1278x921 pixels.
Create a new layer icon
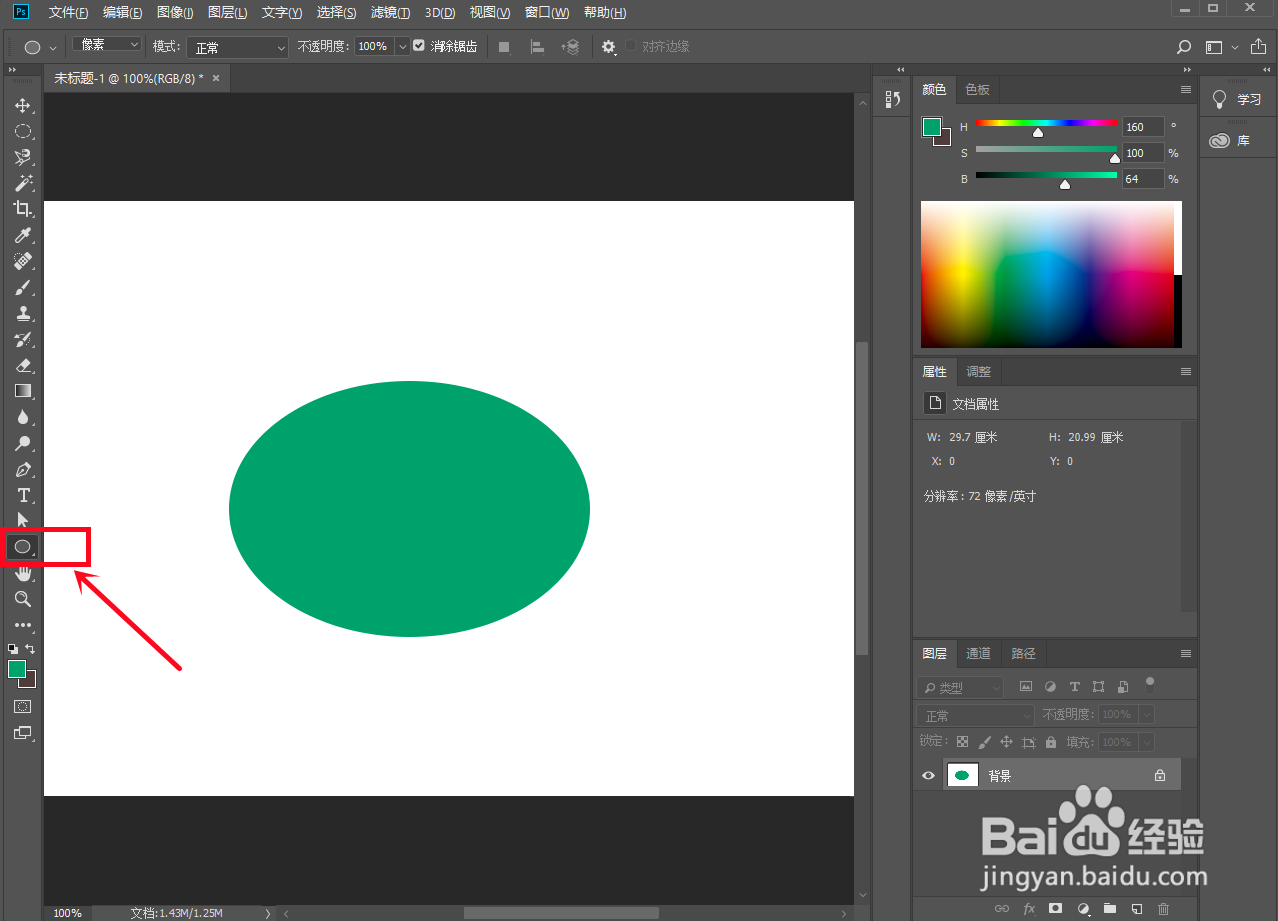pos(1136,909)
